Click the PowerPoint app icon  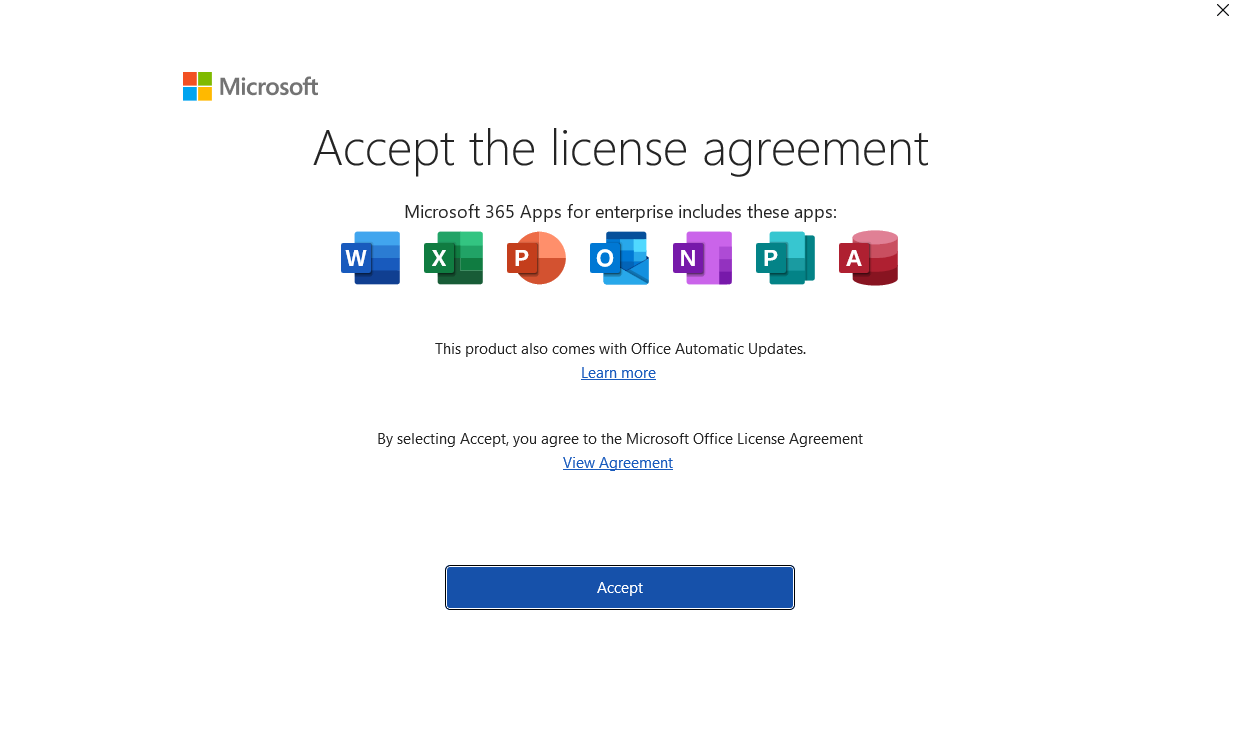tap(536, 258)
